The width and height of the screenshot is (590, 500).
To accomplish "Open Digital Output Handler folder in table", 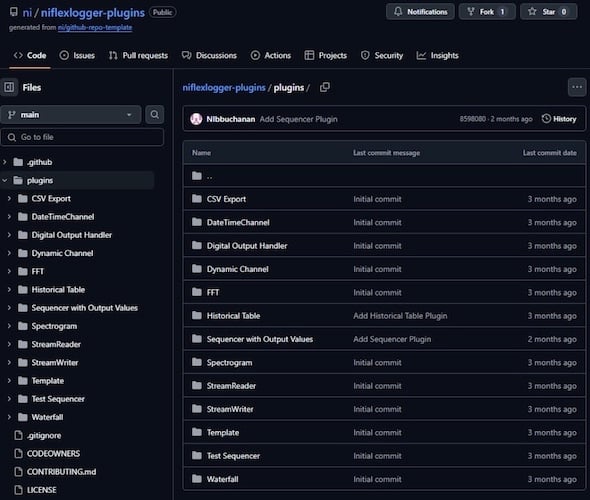I will tap(247, 246).
